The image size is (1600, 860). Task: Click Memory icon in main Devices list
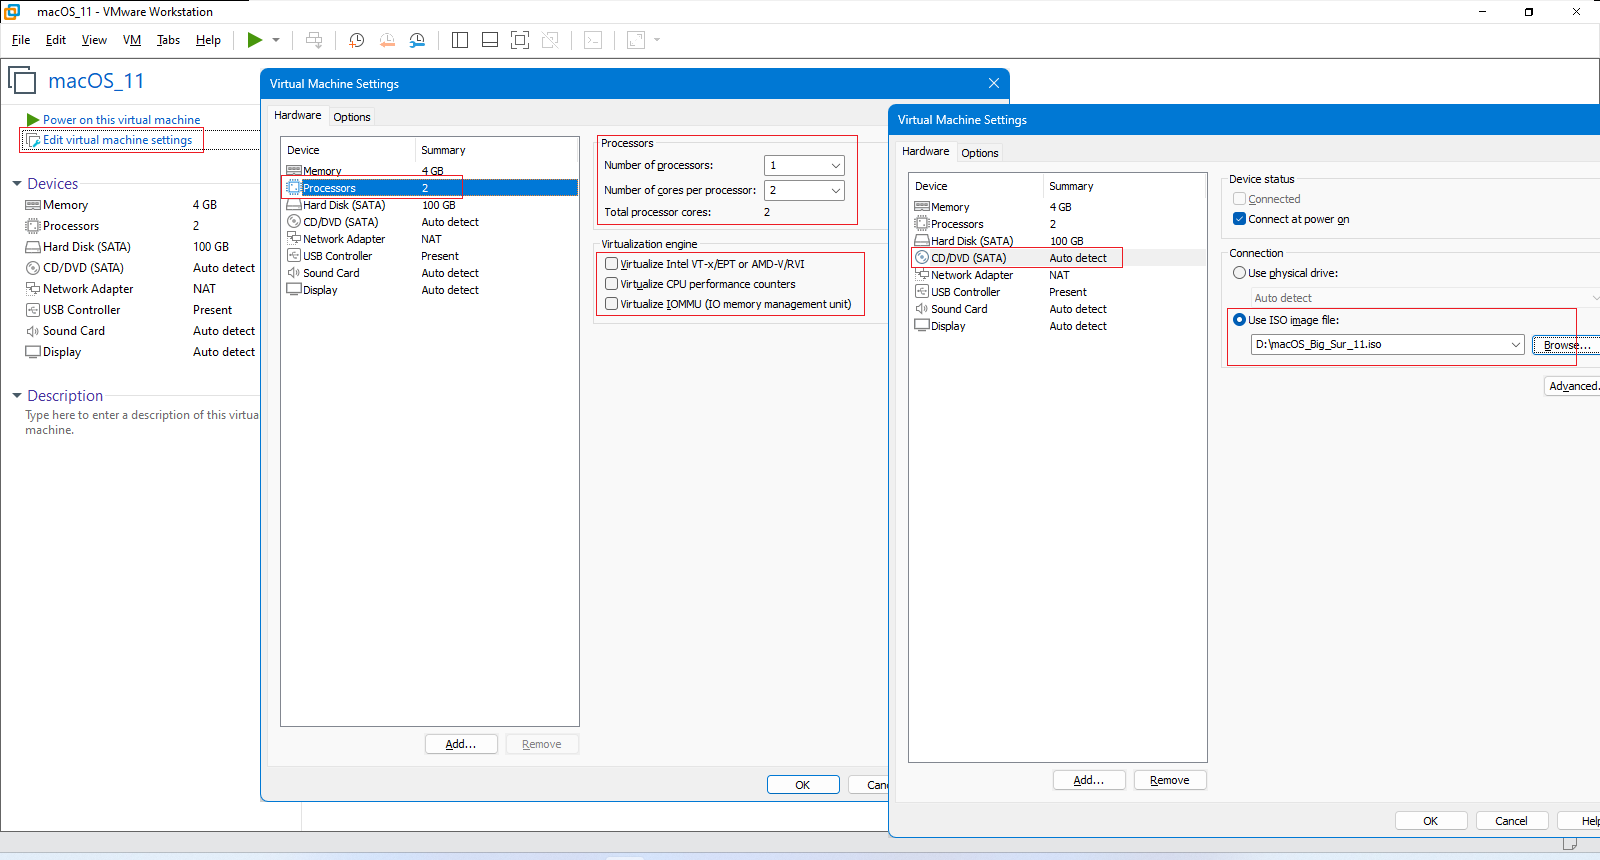tap(33, 205)
